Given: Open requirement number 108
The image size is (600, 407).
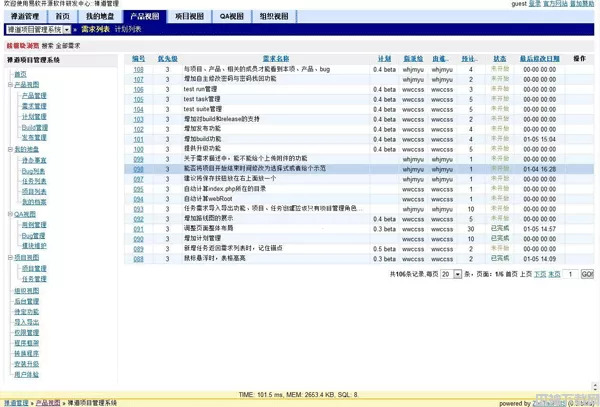Looking at the screenshot, I should [139, 69].
